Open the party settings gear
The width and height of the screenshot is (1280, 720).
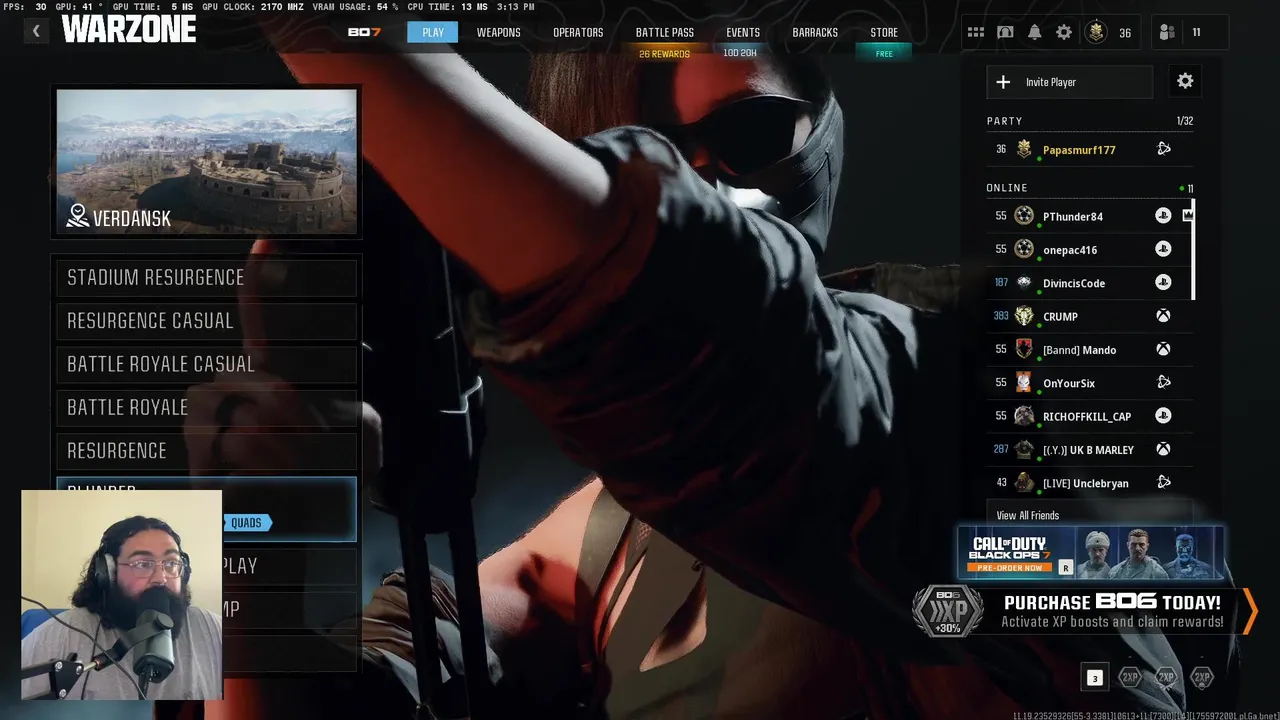pos(1185,81)
